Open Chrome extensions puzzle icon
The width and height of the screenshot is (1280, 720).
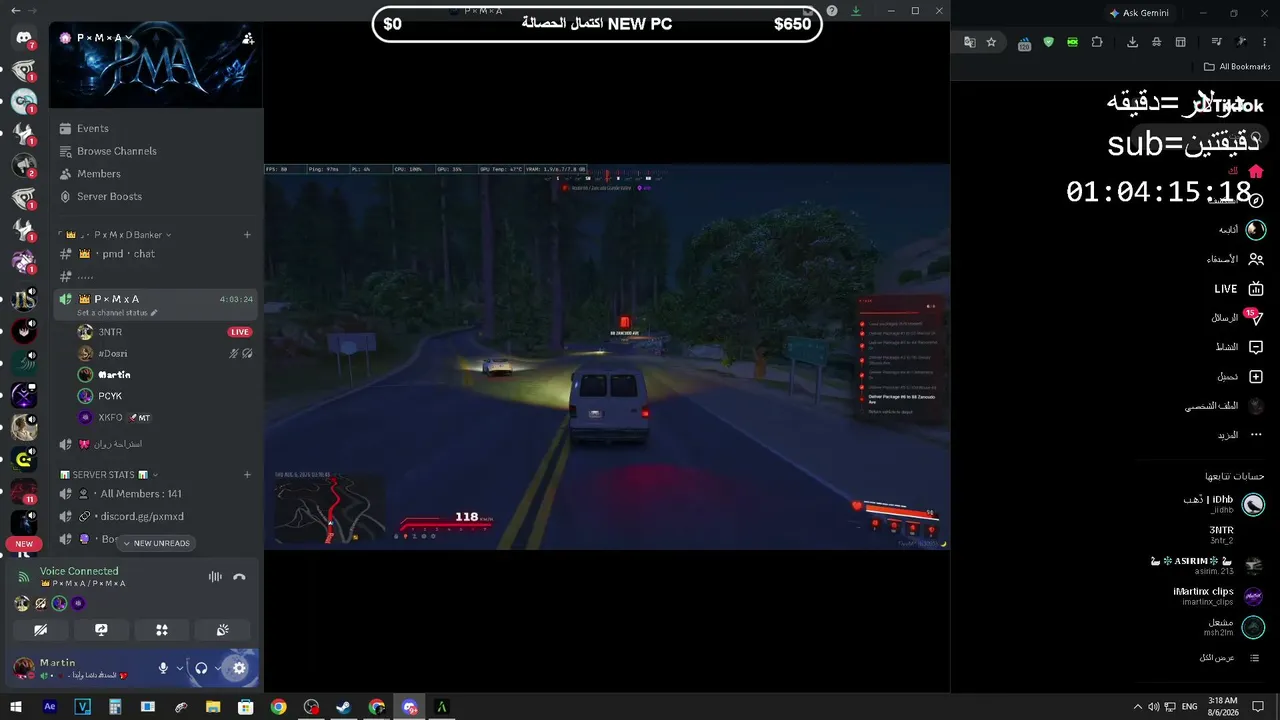1097,42
